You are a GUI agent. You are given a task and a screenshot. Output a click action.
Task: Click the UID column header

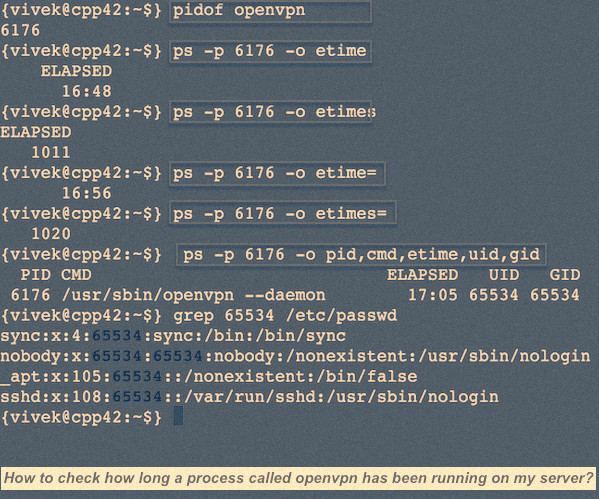[x=504, y=275]
